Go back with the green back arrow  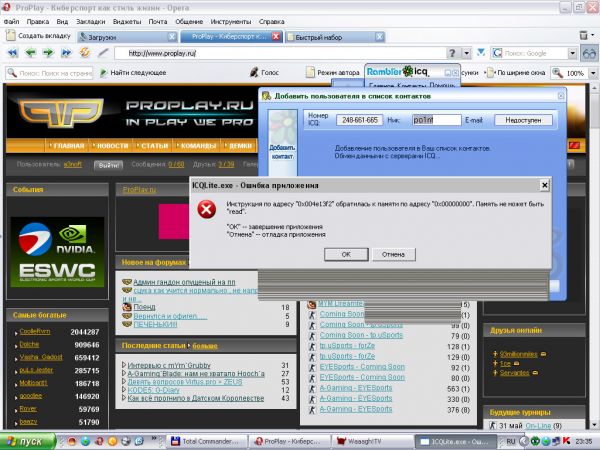coord(30,53)
